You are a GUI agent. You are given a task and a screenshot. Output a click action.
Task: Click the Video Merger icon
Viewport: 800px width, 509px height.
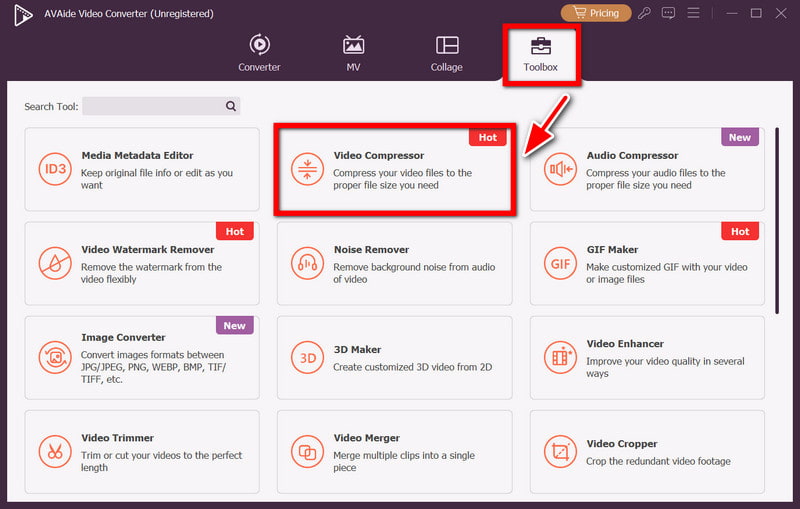(306, 451)
